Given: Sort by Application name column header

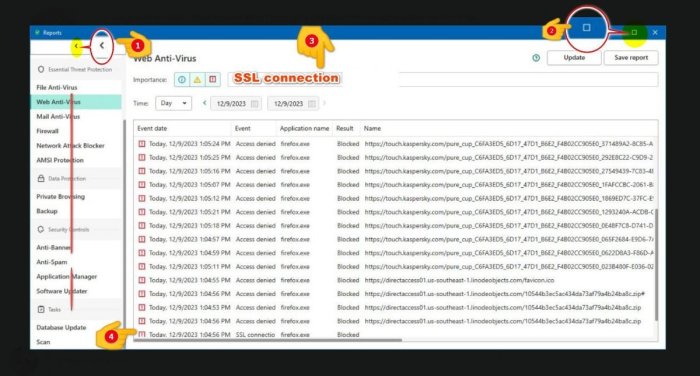Looking at the screenshot, I should pos(304,128).
